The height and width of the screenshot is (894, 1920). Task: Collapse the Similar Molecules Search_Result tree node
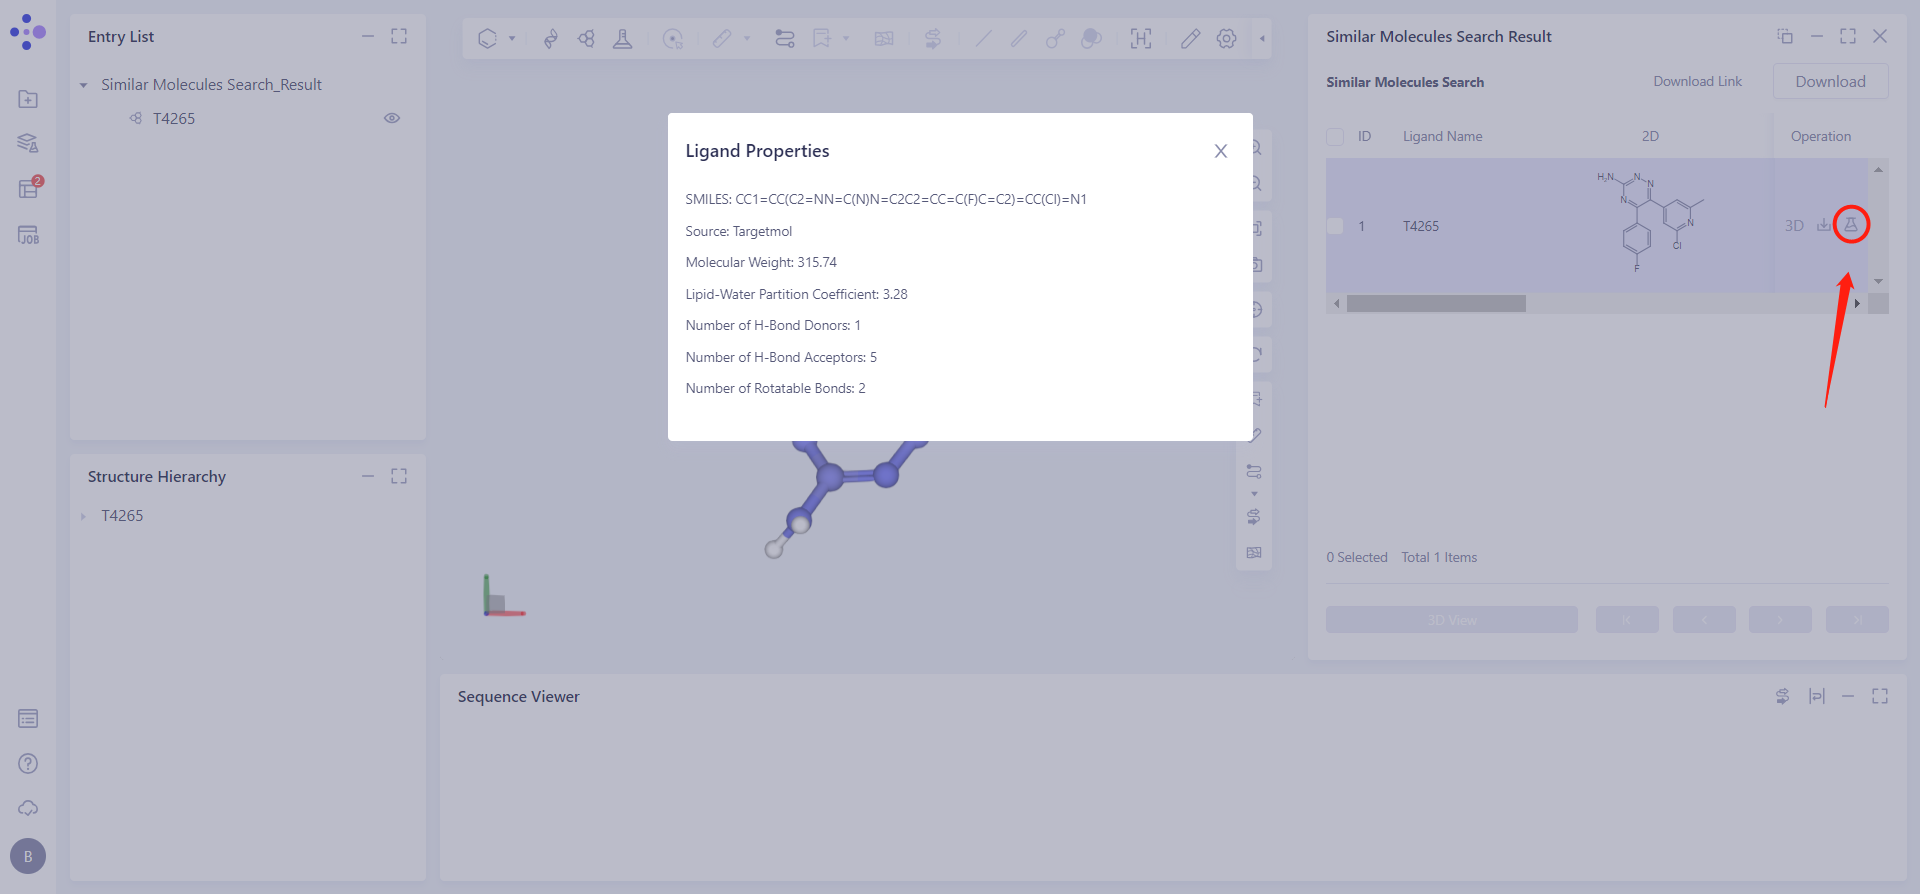pos(84,85)
